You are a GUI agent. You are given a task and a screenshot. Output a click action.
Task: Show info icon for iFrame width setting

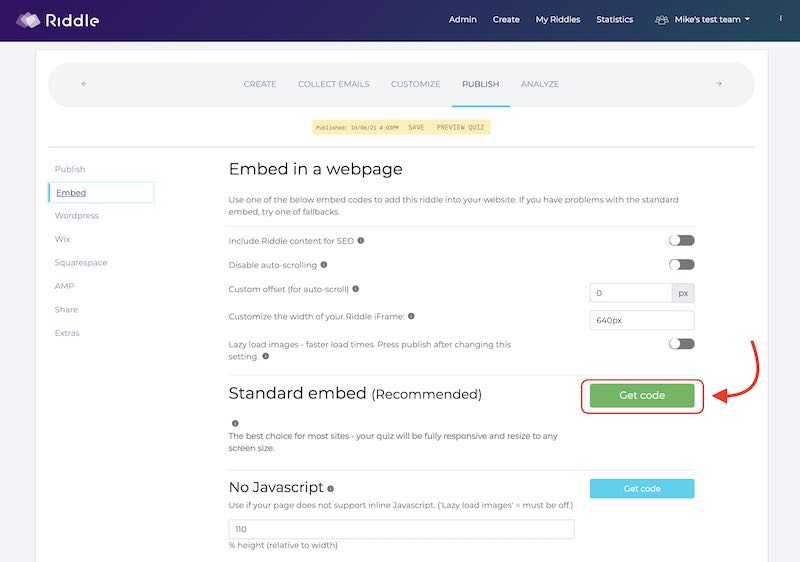pyautogui.click(x=411, y=316)
